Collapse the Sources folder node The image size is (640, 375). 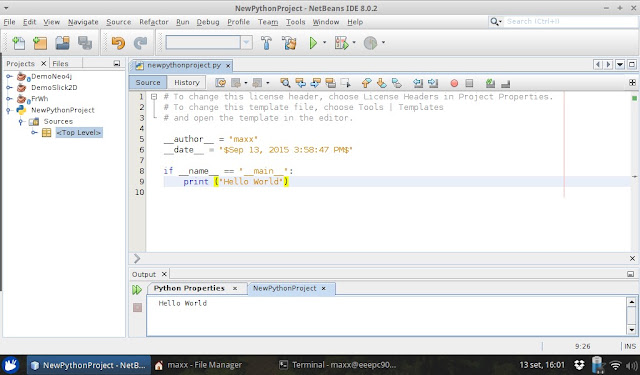pyautogui.click(x=21, y=122)
